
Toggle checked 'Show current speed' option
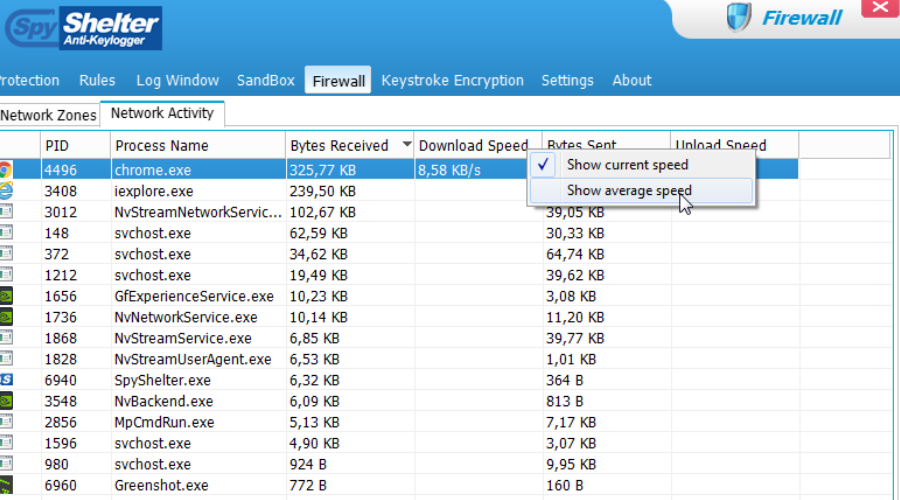(x=641, y=165)
